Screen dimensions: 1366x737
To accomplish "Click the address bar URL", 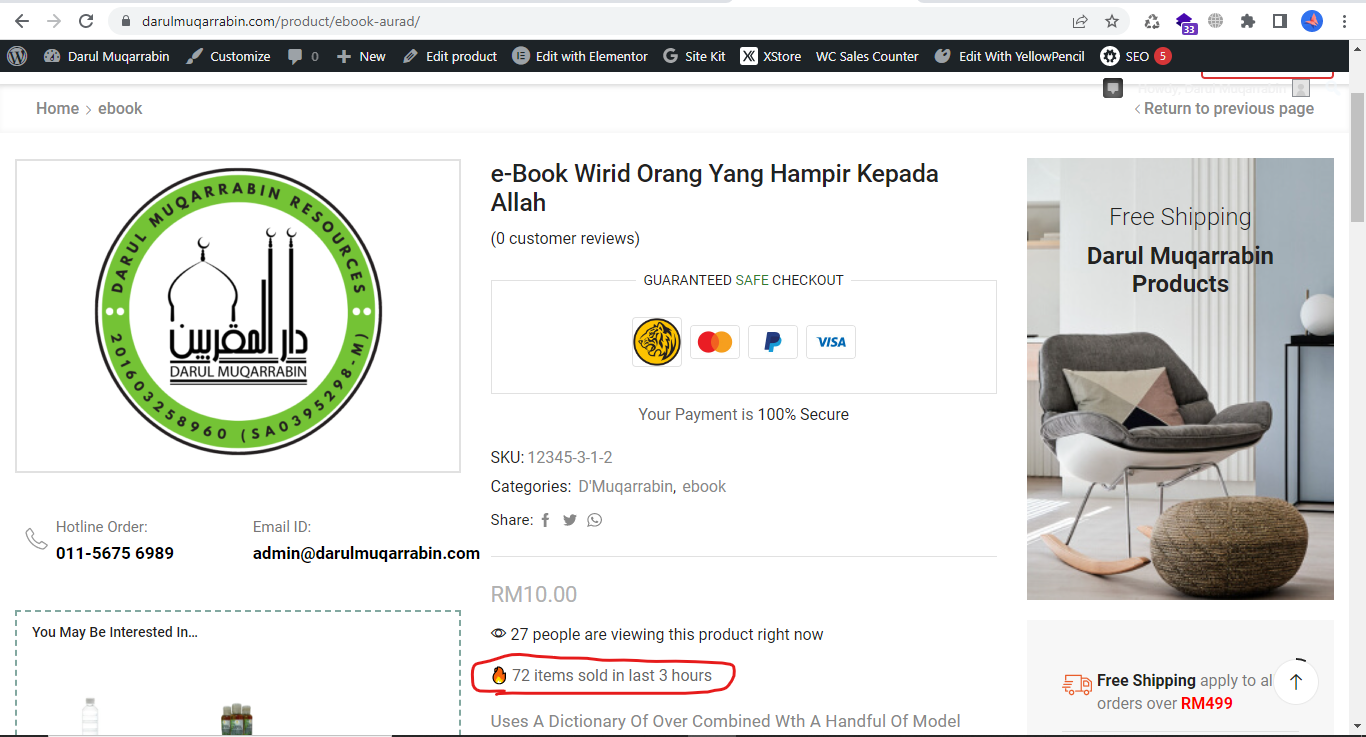I will [282, 21].
